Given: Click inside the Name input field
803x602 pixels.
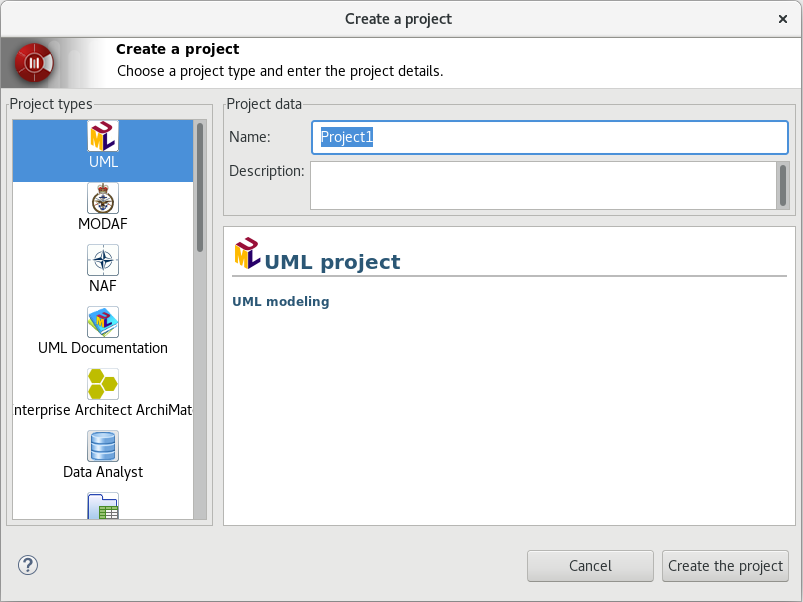Looking at the screenshot, I should [548, 137].
